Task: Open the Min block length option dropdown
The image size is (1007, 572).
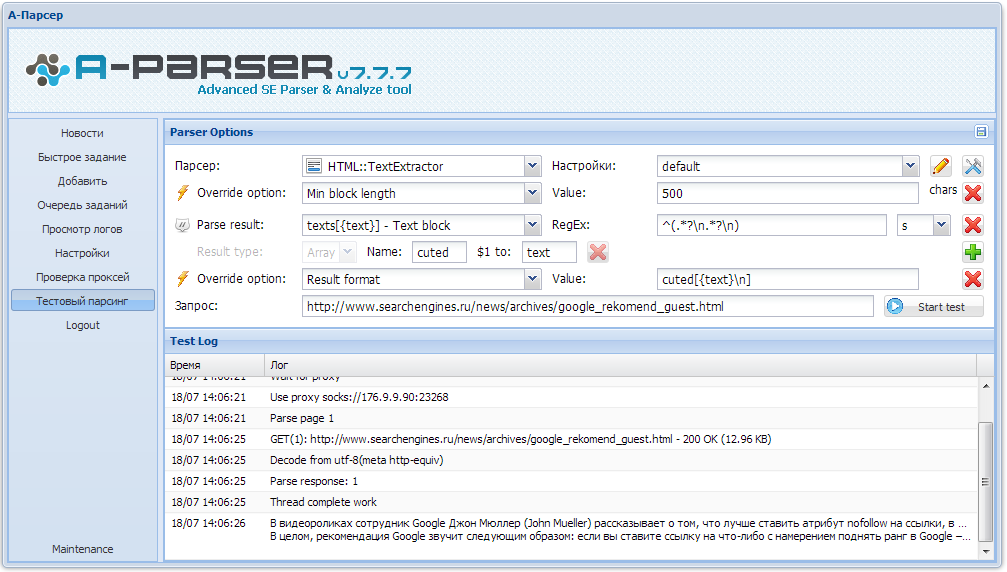Action: [532, 193]
